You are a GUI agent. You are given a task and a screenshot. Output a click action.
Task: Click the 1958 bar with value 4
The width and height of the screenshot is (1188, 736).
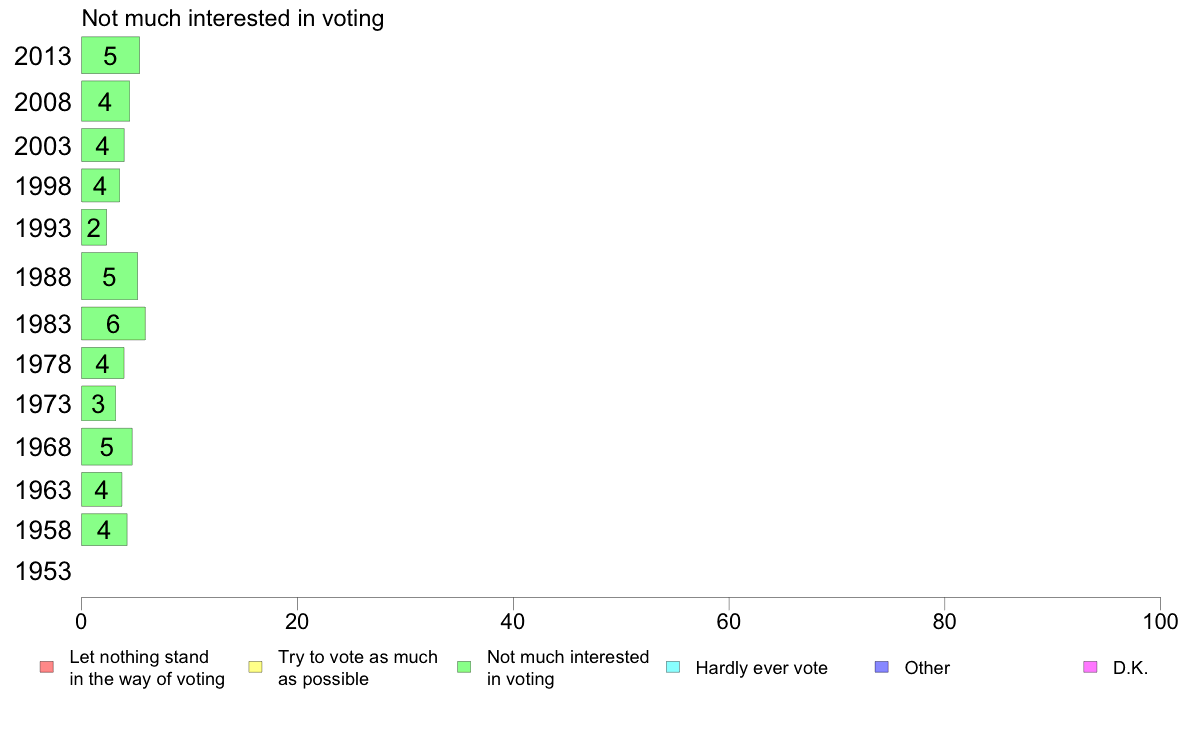pyautogui.click(x=105, y=529)
